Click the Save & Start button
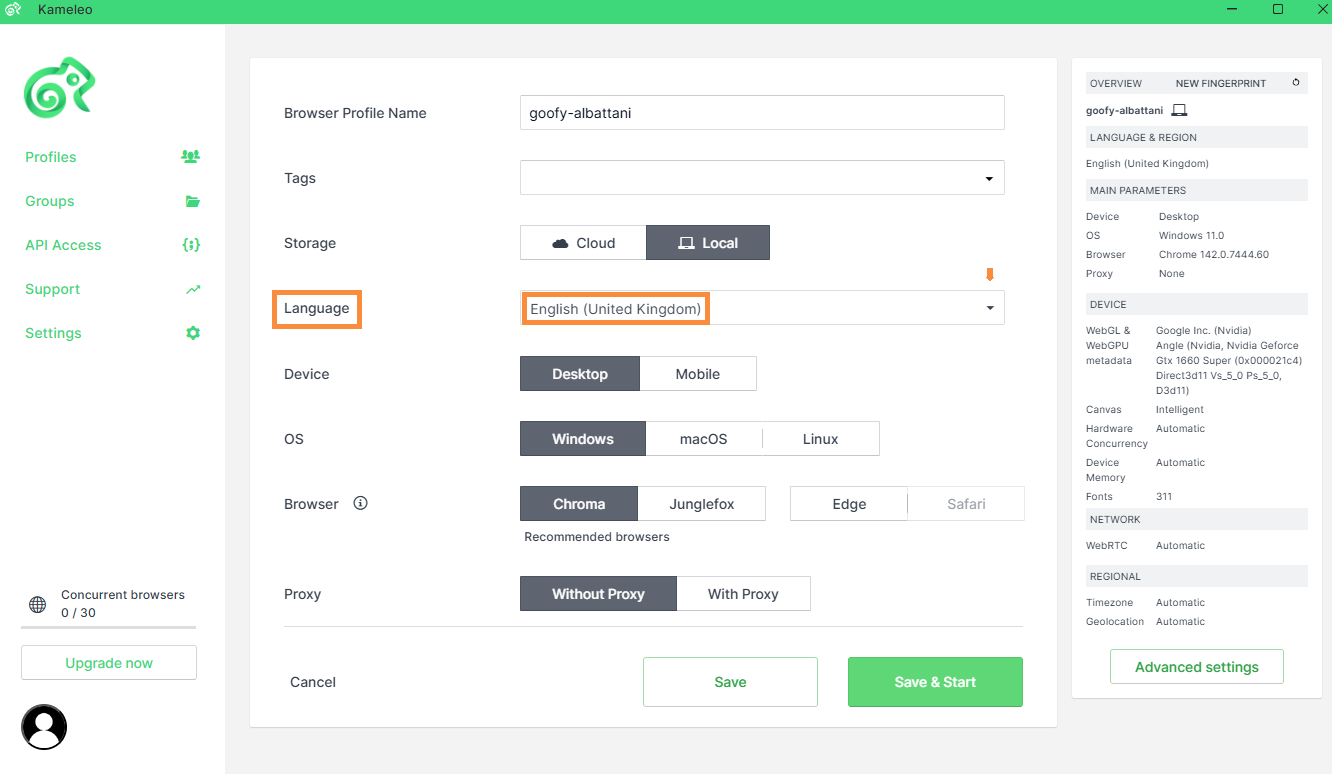Viewport: 1332px width, 774px height. [935, 682]
